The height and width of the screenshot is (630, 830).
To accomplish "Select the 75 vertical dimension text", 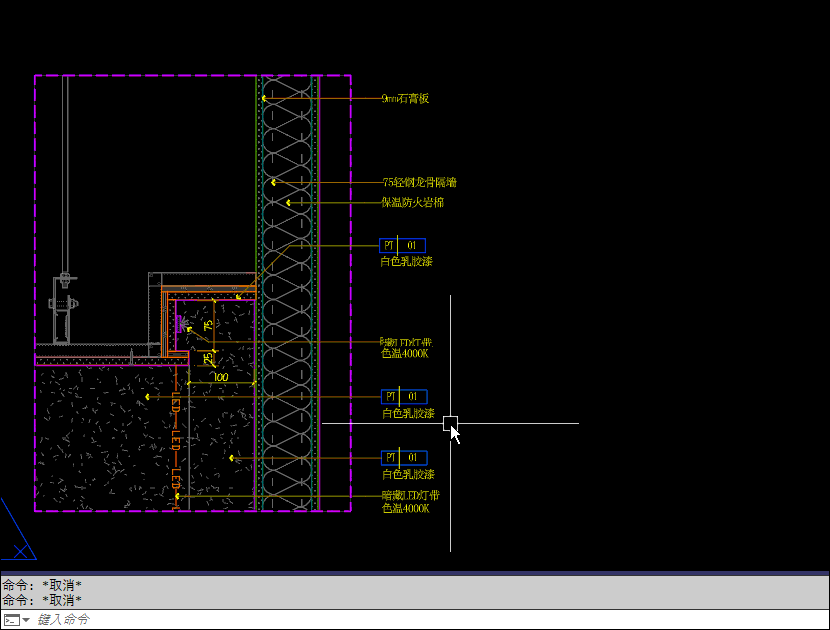I will [208, 326].
